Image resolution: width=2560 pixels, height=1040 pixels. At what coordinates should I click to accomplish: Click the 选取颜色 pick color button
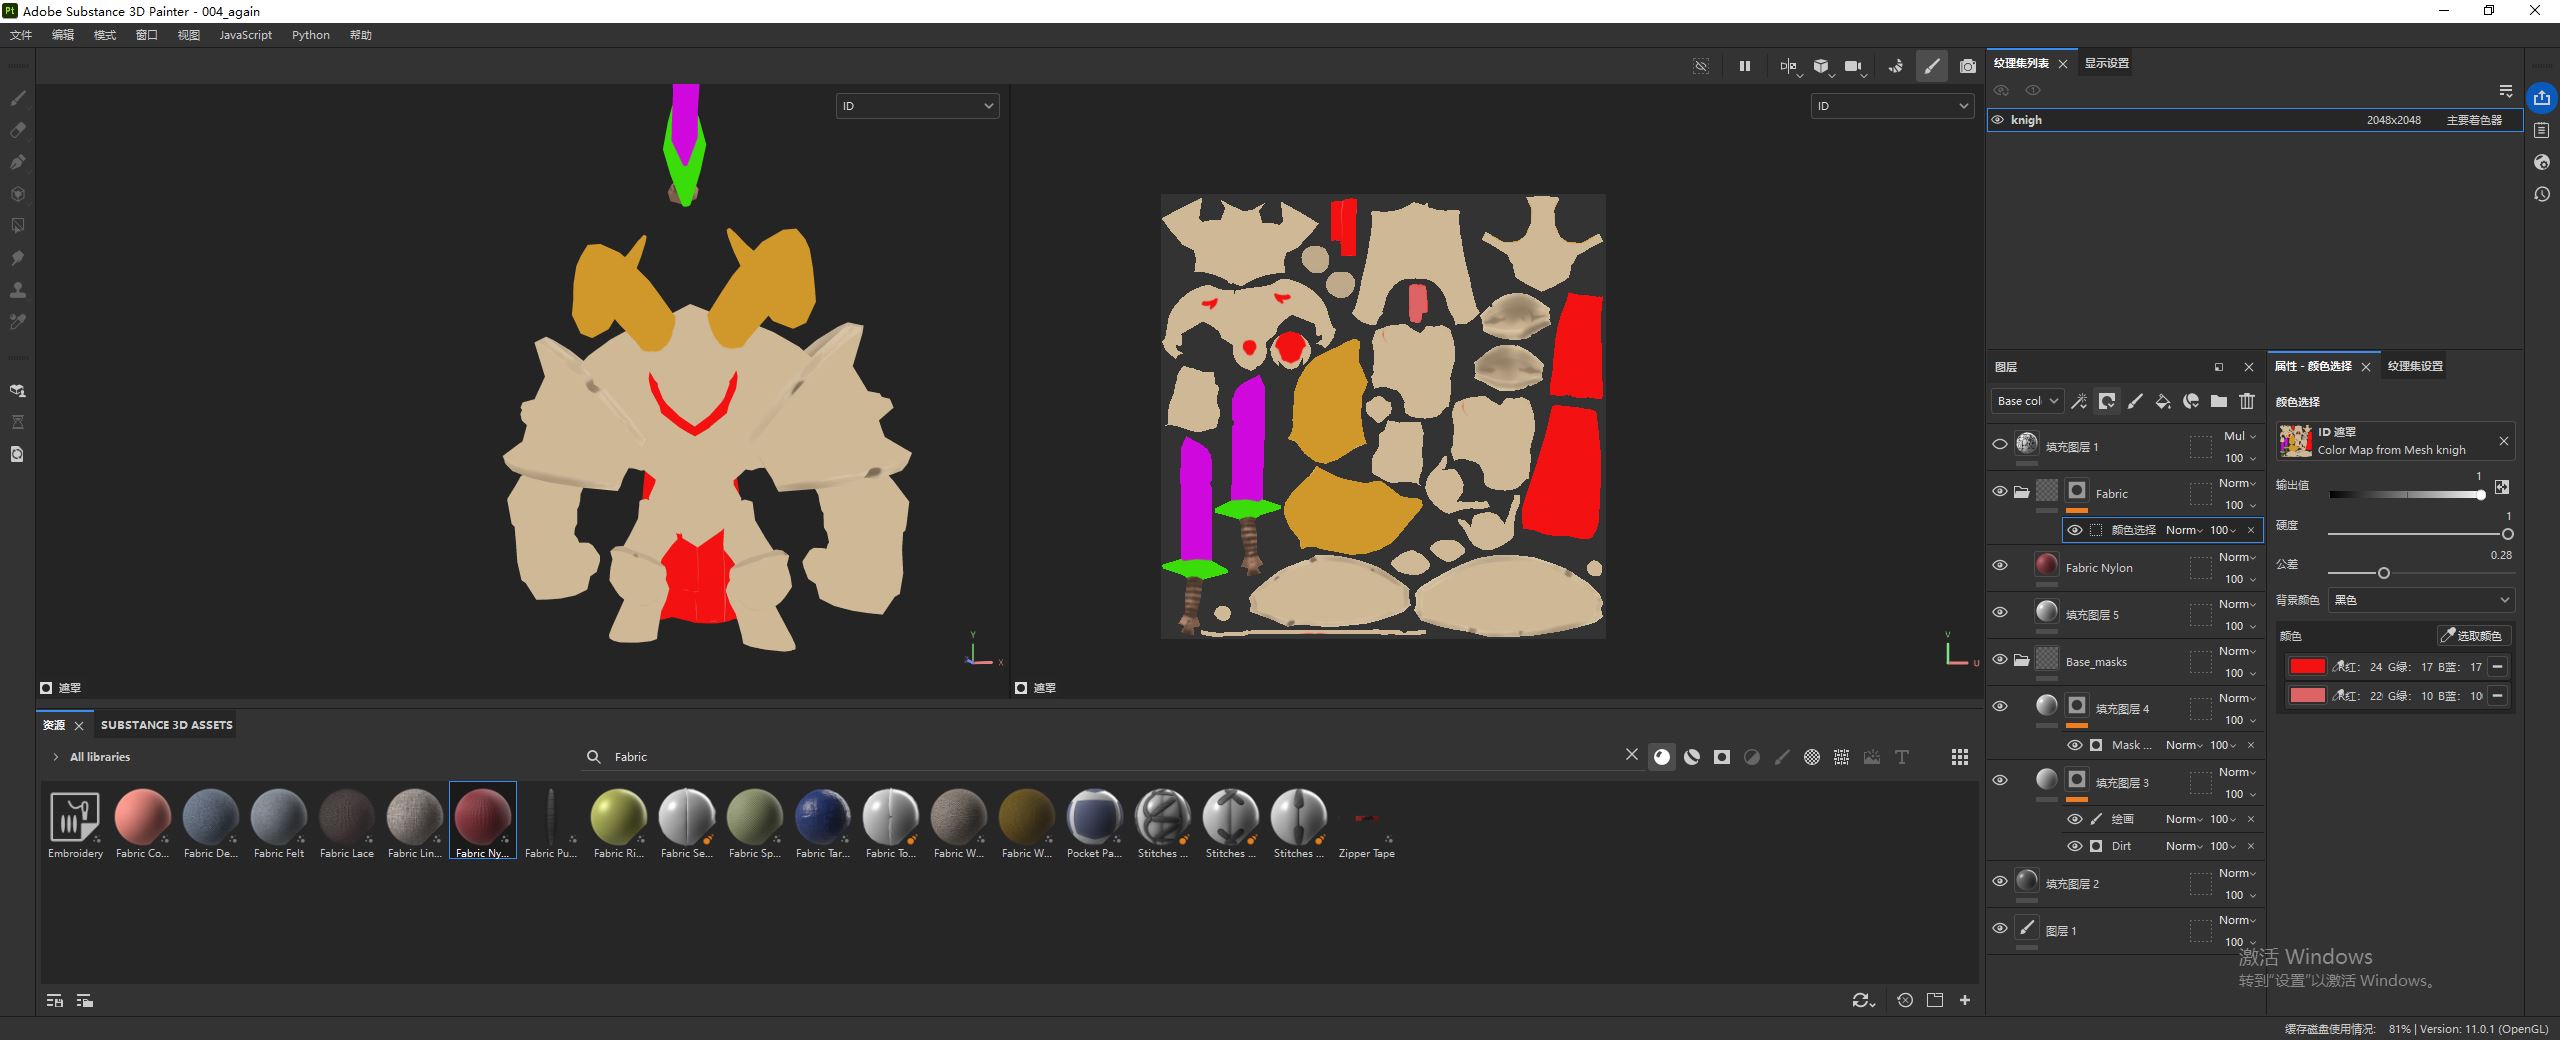pyautogui.click(x=2472, y=636)
